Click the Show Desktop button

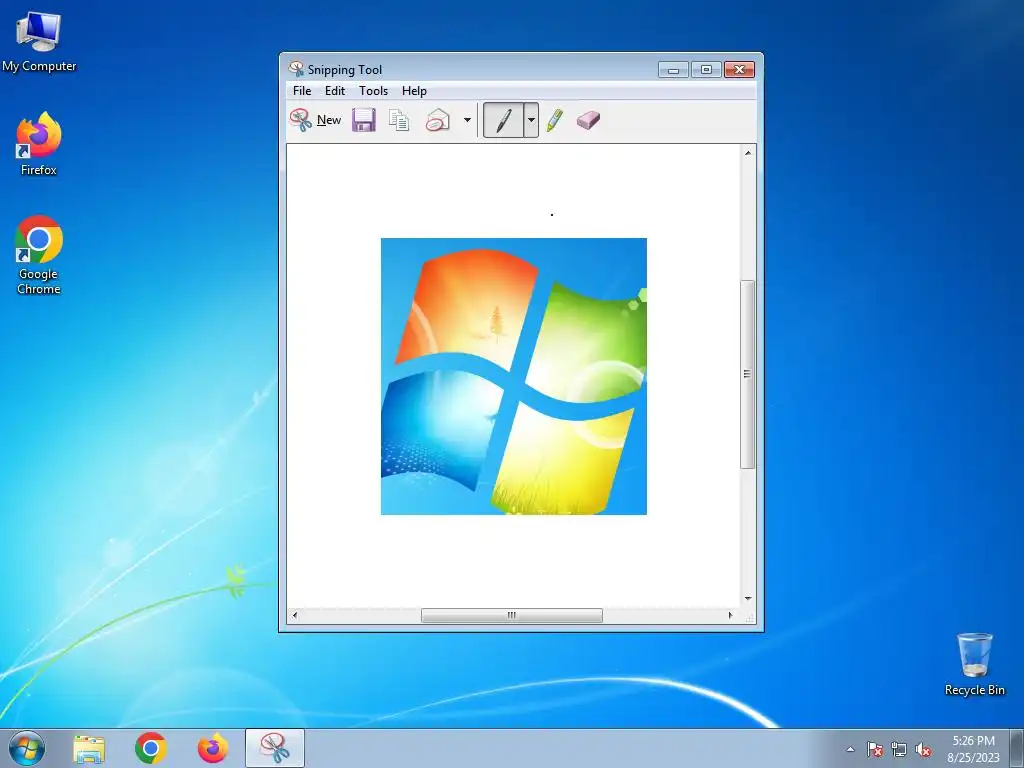point(1017,748)
